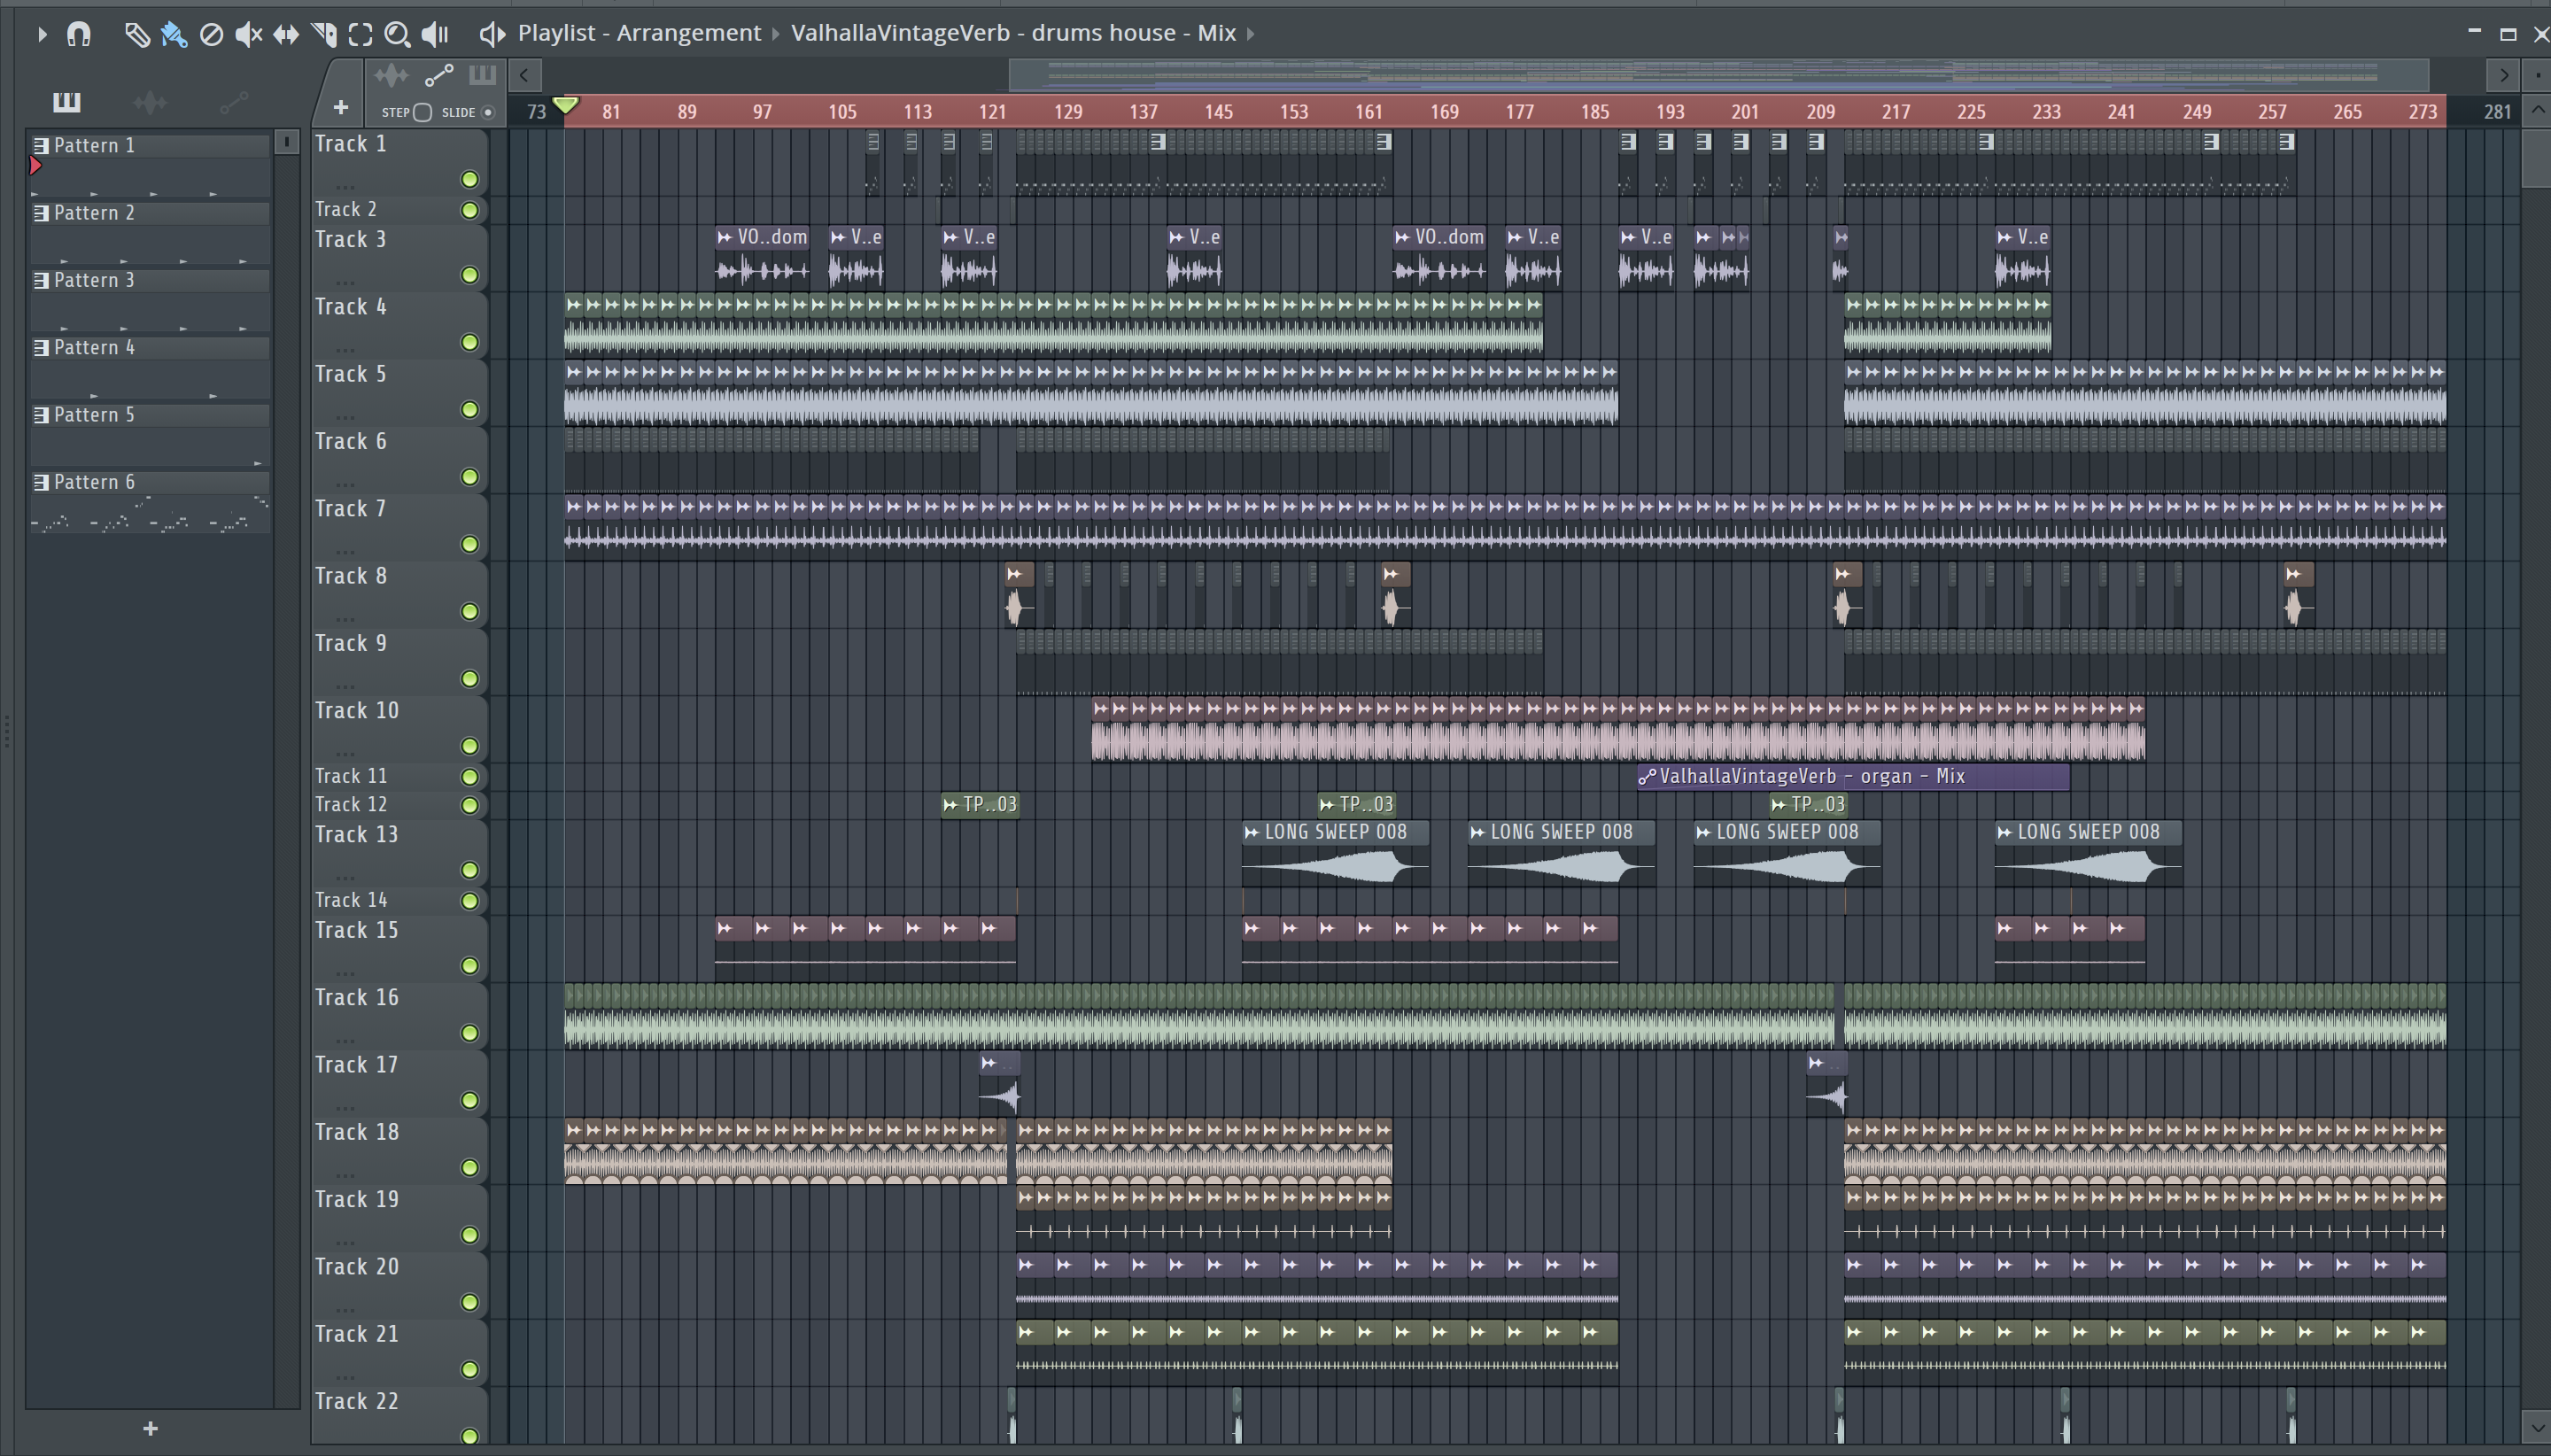Image resolution: width=2551 pixels, height=1456 pixels.
Task: Select the Playback speaker tool
Action: click(435, 34)
